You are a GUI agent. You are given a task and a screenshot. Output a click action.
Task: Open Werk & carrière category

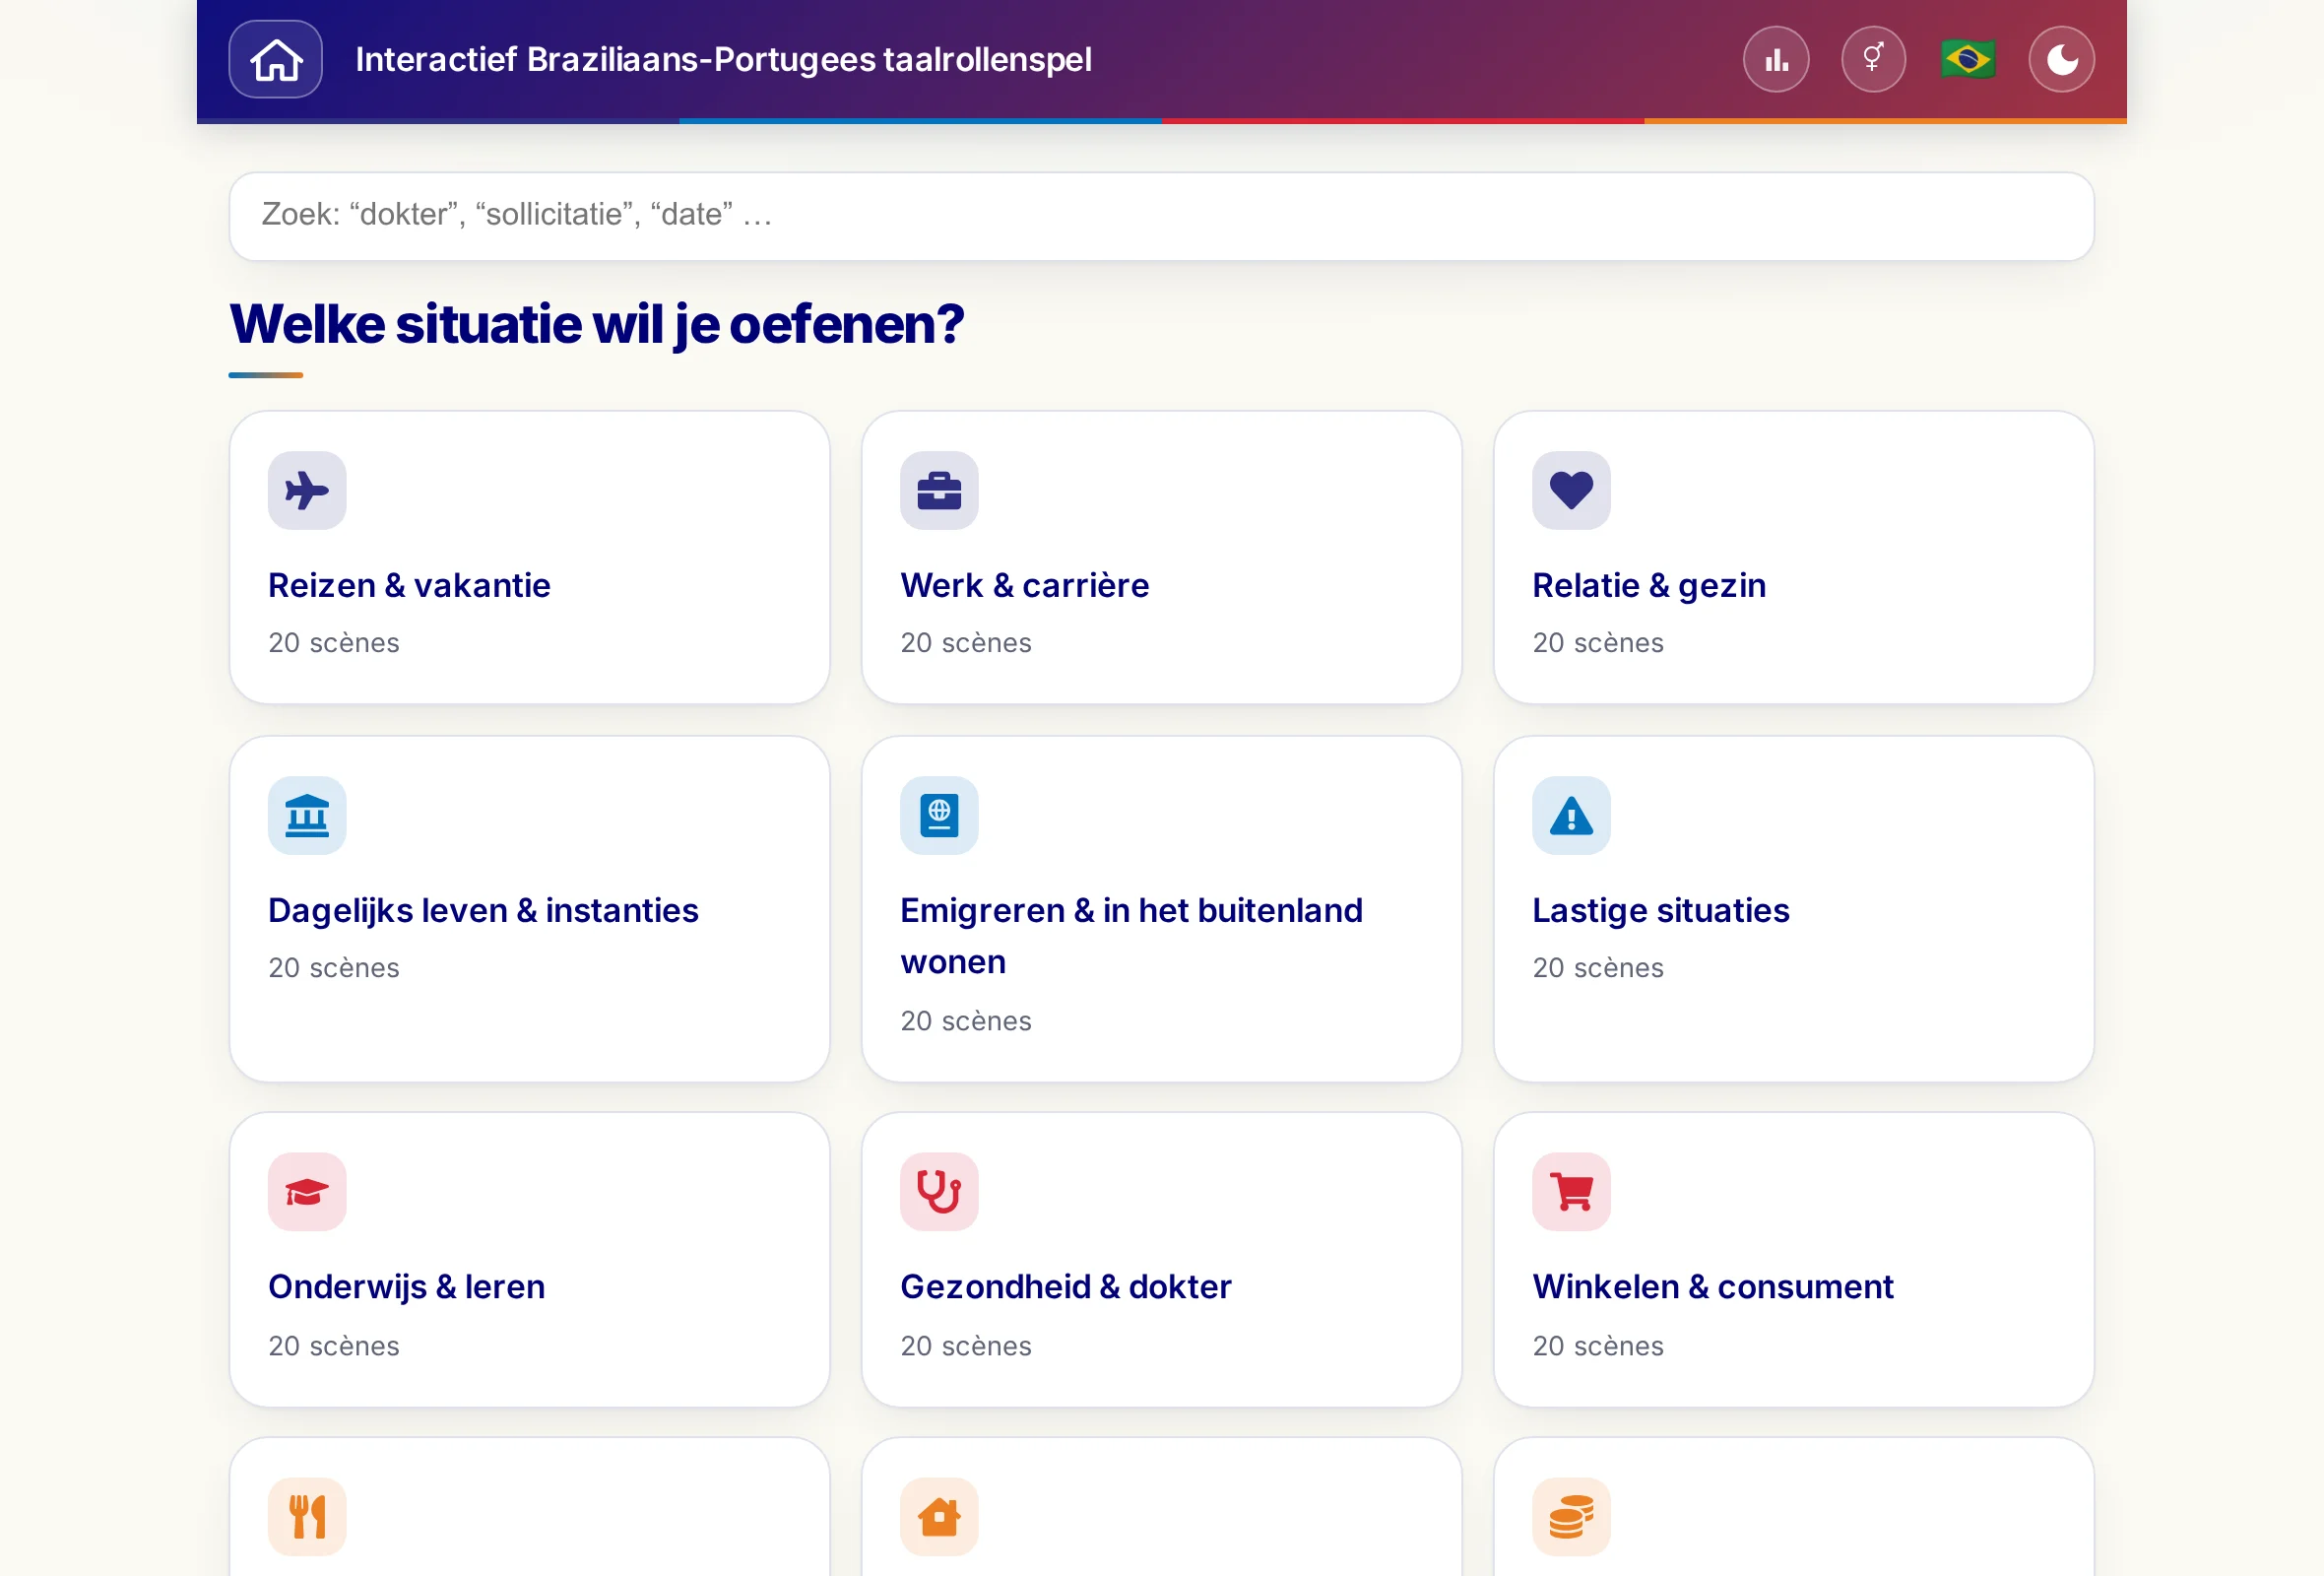1161,557
